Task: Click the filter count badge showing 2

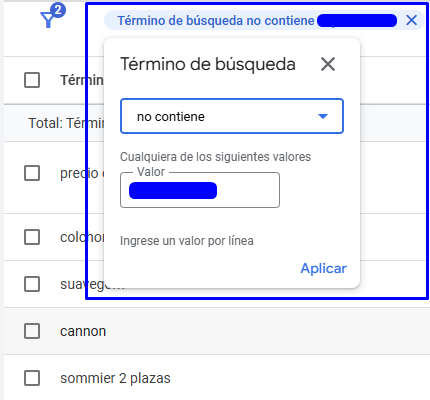Action: click(58, 10)
